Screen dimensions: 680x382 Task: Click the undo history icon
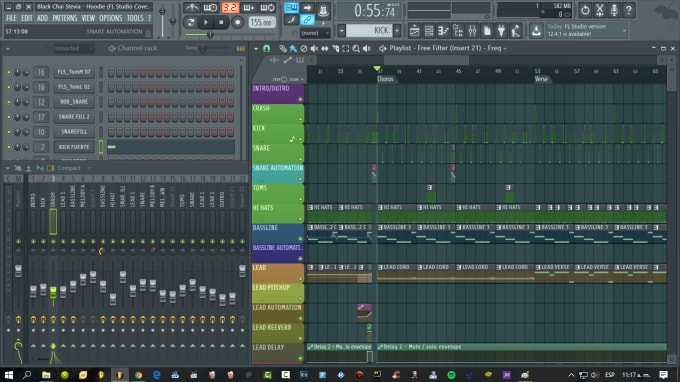pos(585,10)
